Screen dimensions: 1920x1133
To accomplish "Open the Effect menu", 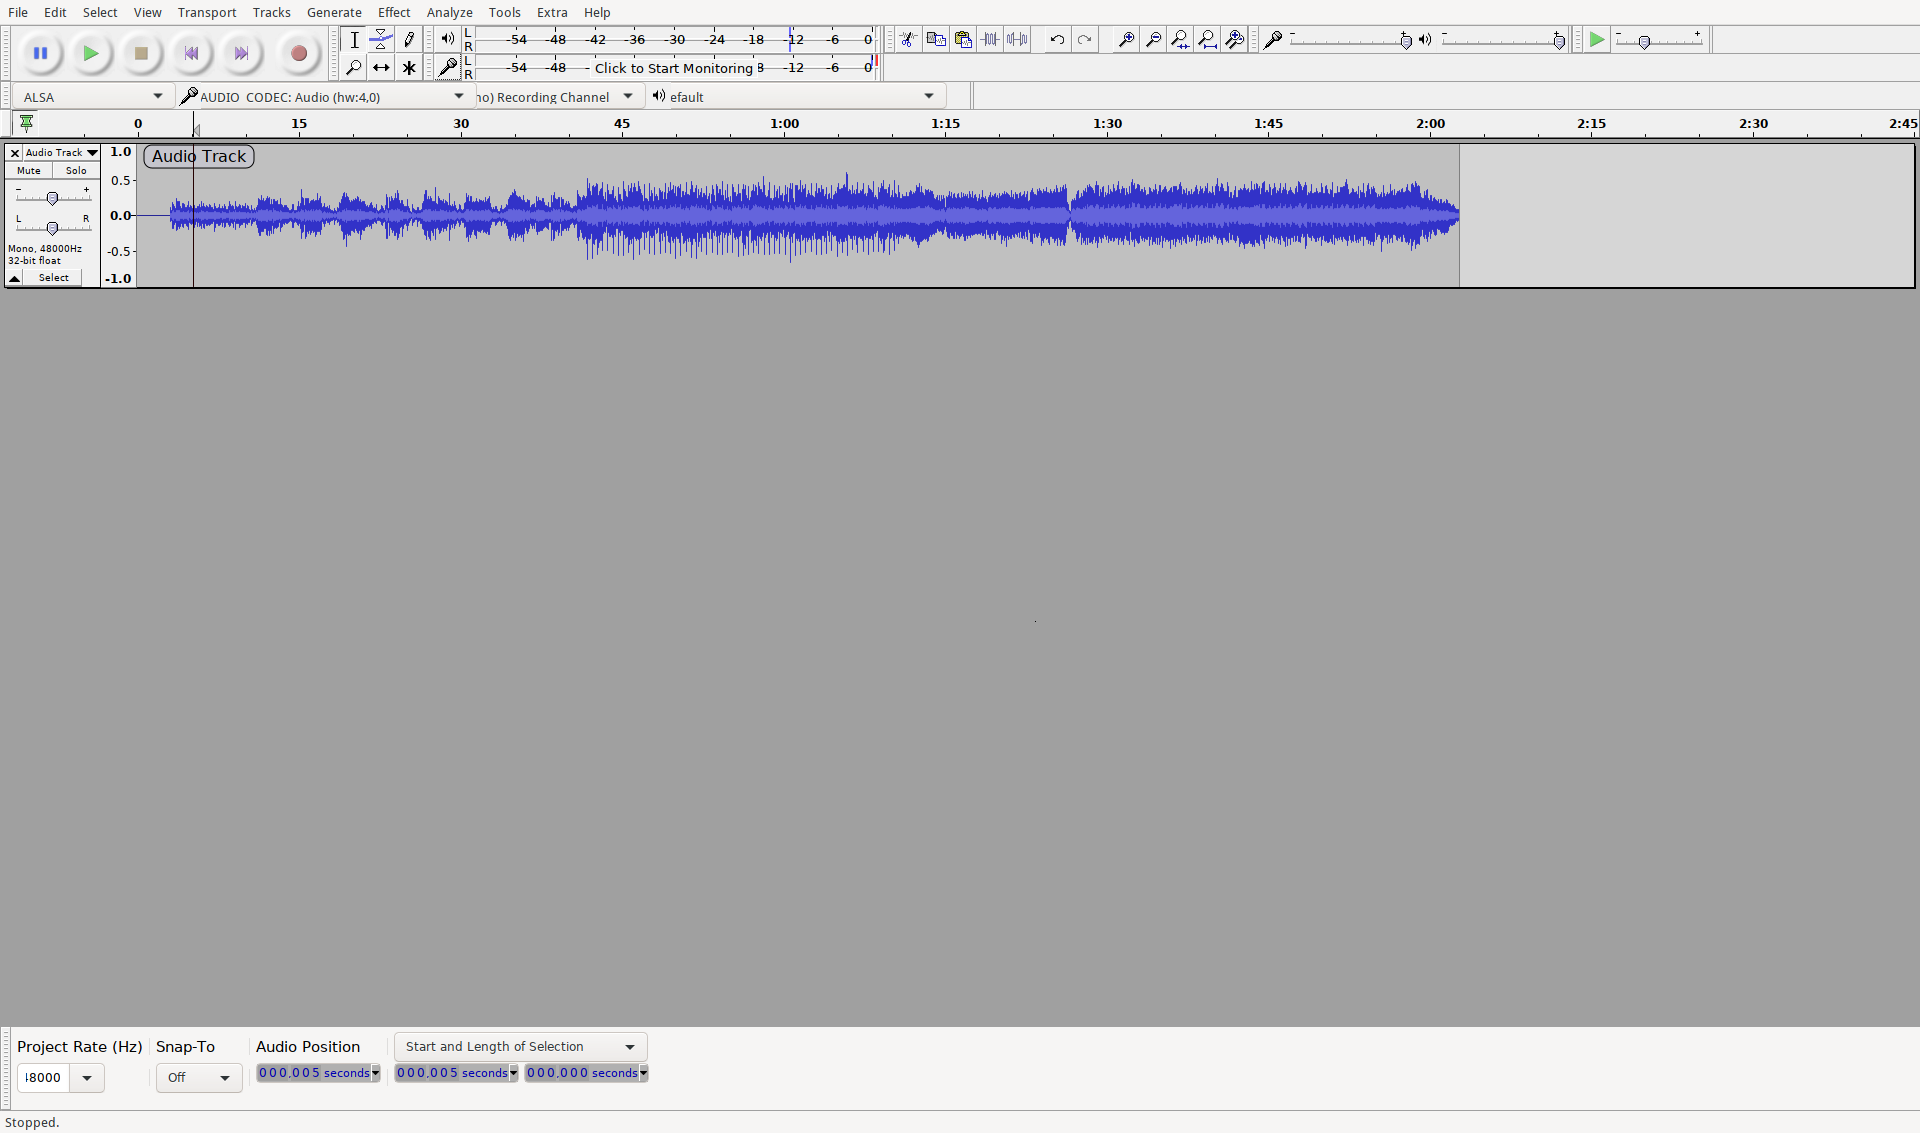I will [394, 12].
